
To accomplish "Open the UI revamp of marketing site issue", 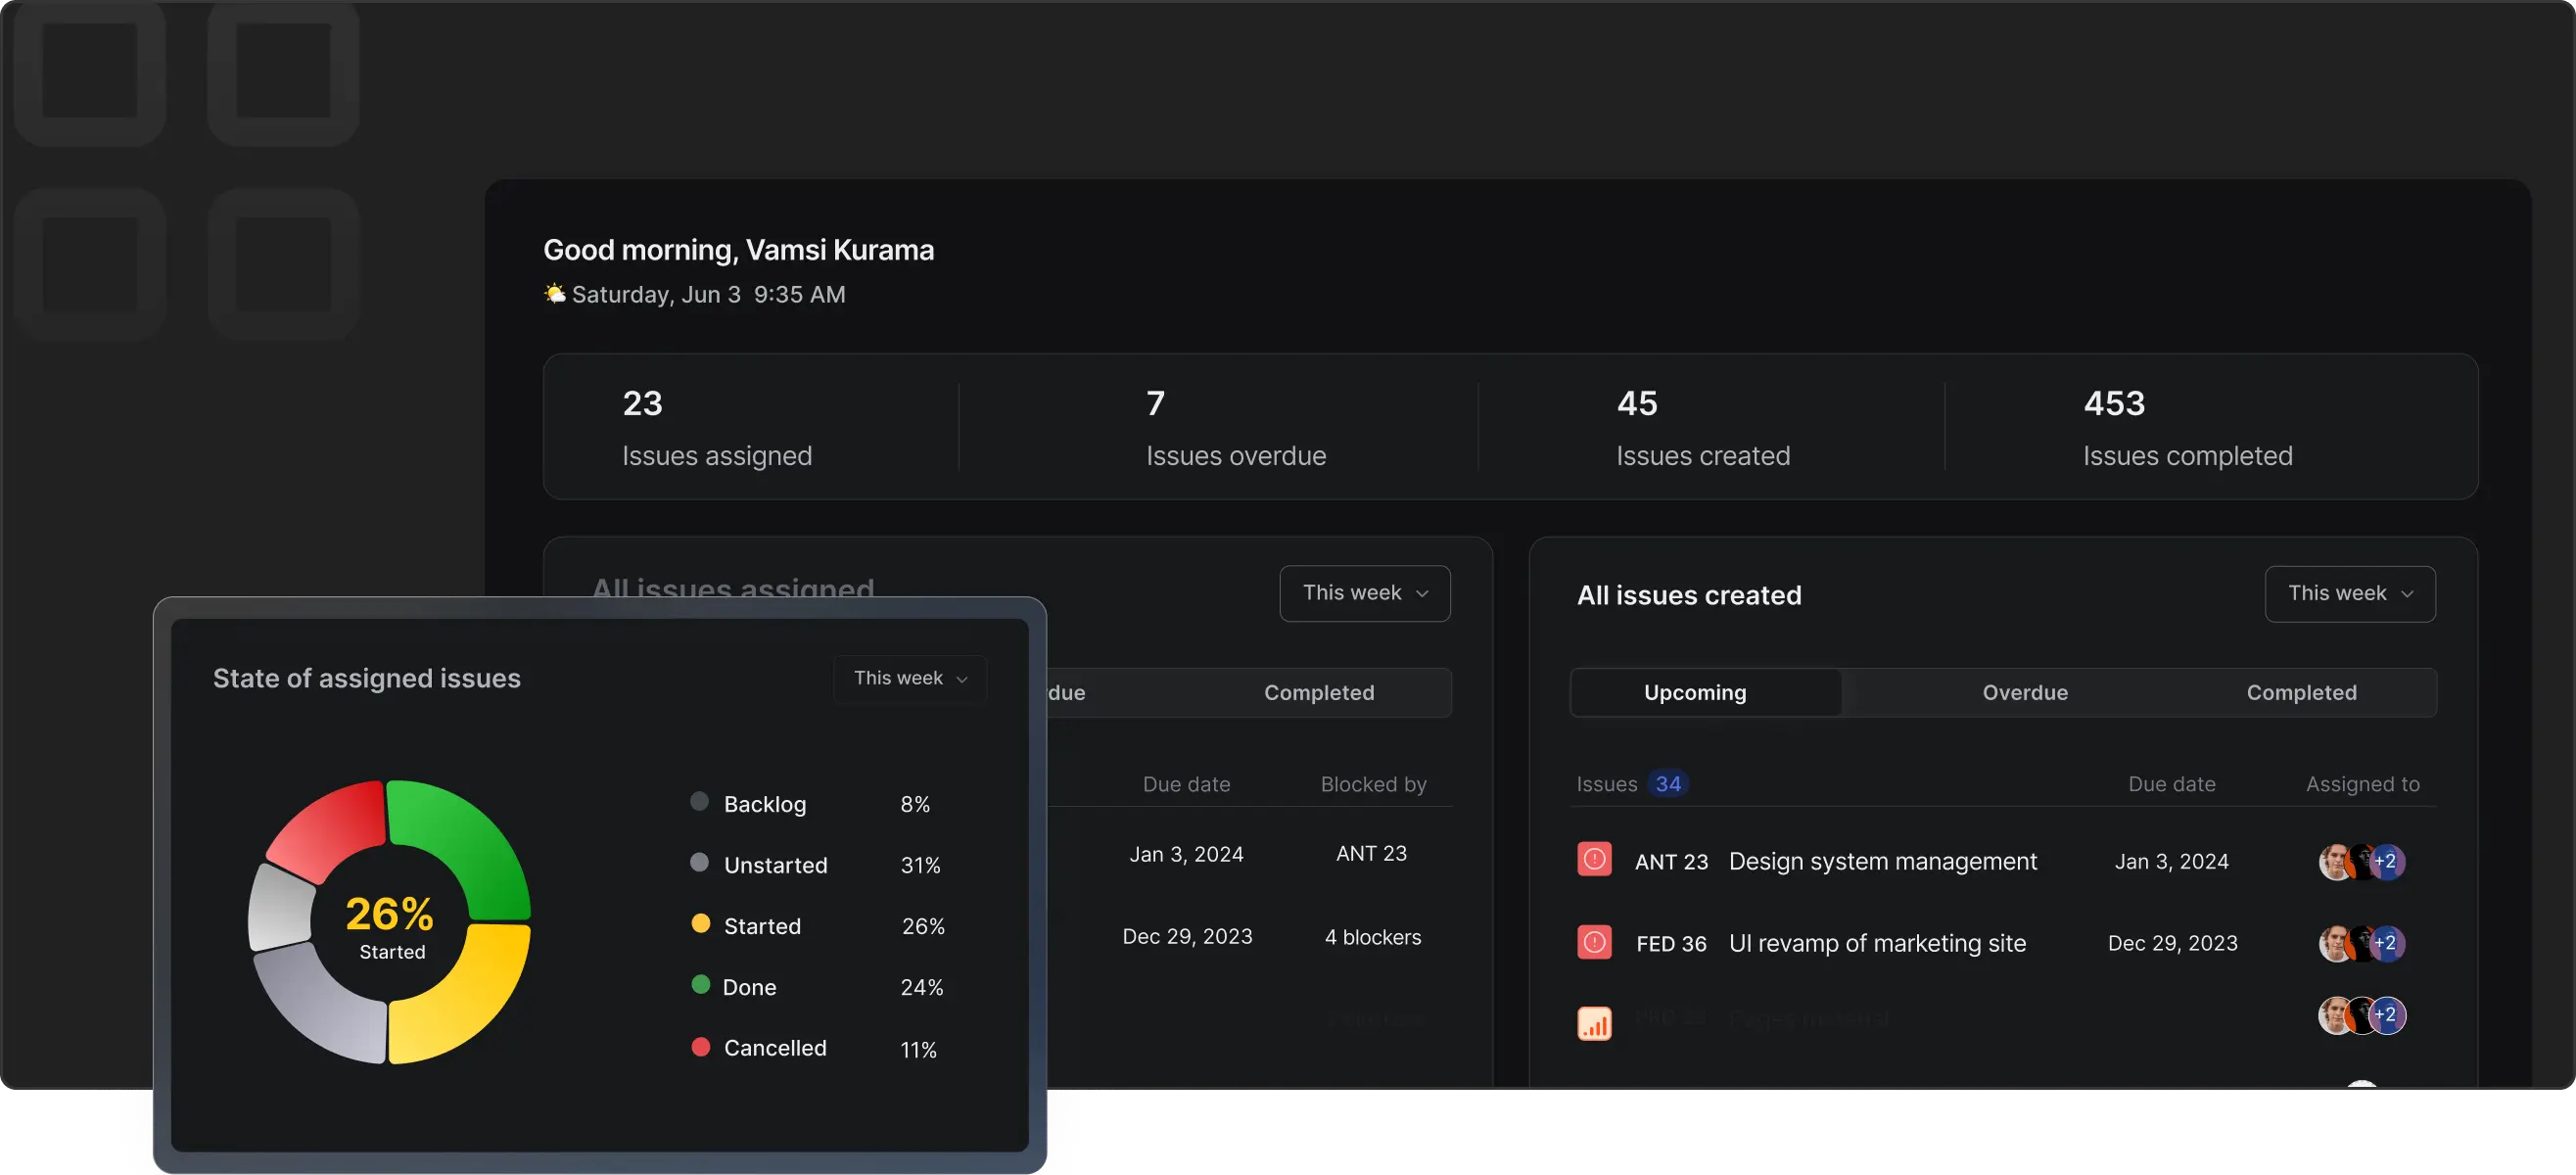I will [x=1876, y=943].
